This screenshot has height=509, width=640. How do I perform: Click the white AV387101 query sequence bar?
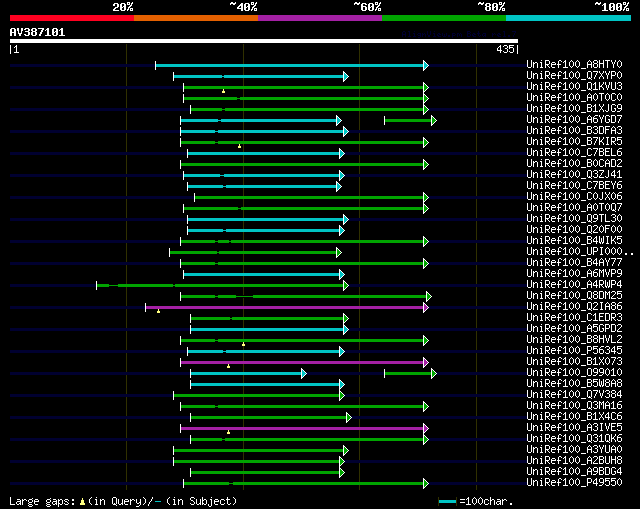pyautogui.click(x=264, y=41)
